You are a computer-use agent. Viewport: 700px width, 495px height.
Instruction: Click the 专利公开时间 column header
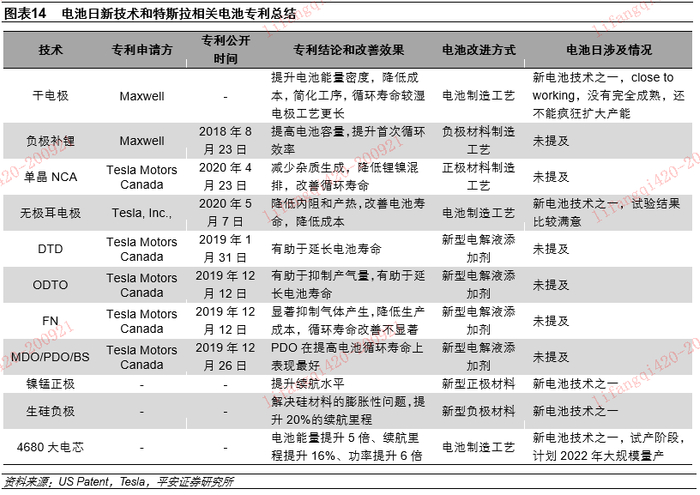225,50
